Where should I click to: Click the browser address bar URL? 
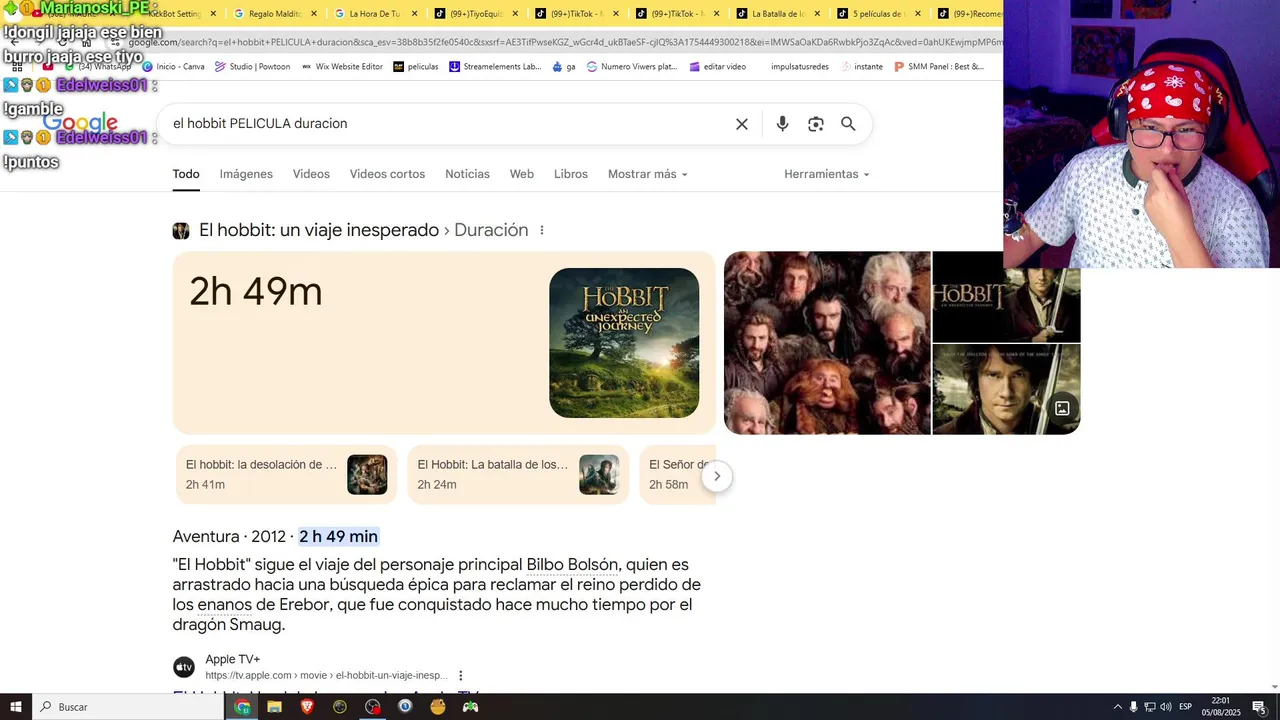pos(565,42)
